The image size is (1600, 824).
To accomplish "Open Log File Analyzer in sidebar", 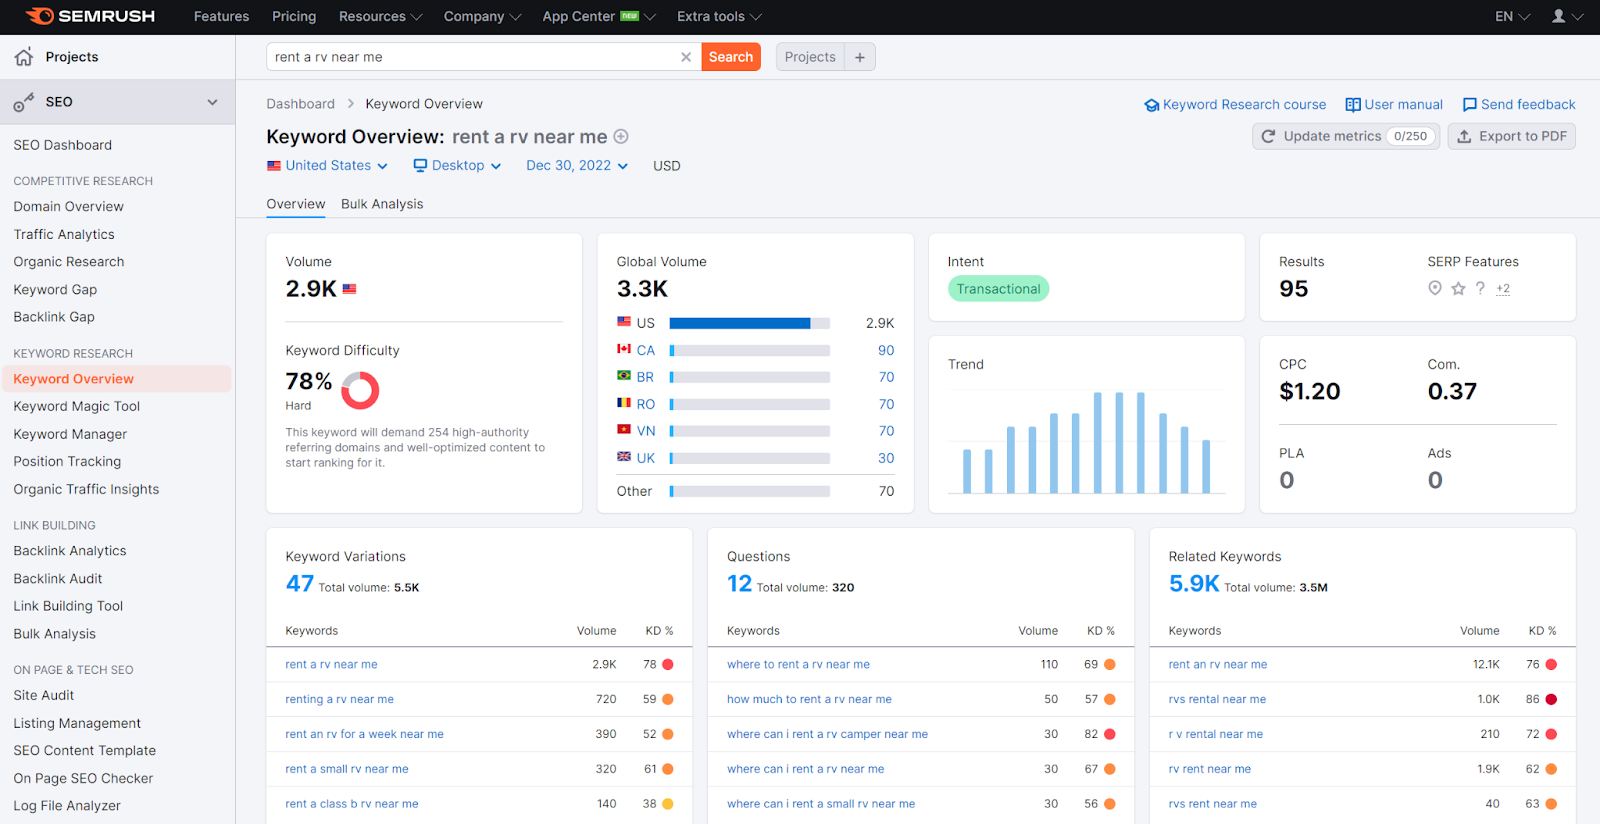I will 67,805.
